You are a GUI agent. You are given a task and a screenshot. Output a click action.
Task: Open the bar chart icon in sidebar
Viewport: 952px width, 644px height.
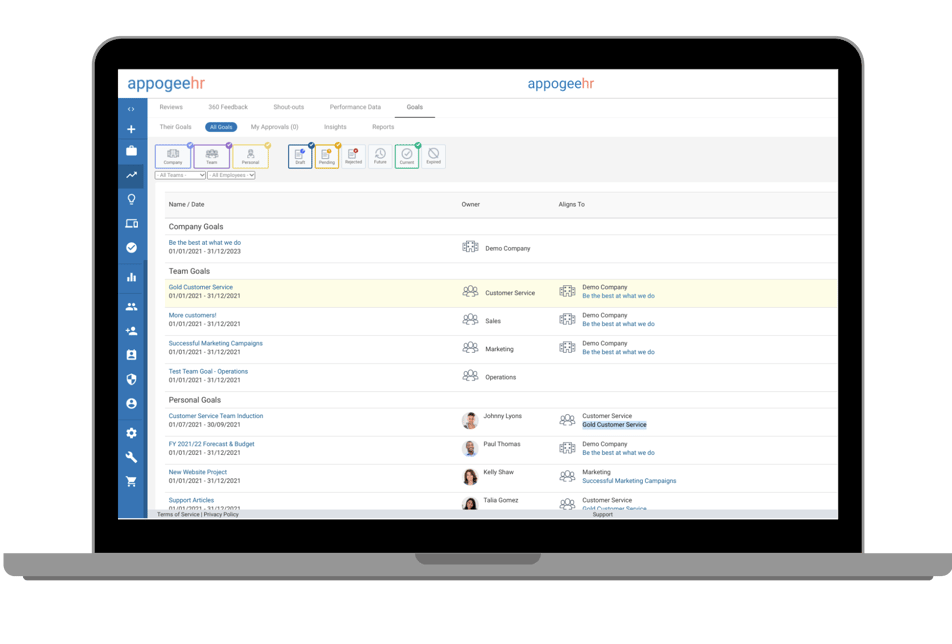131,277
